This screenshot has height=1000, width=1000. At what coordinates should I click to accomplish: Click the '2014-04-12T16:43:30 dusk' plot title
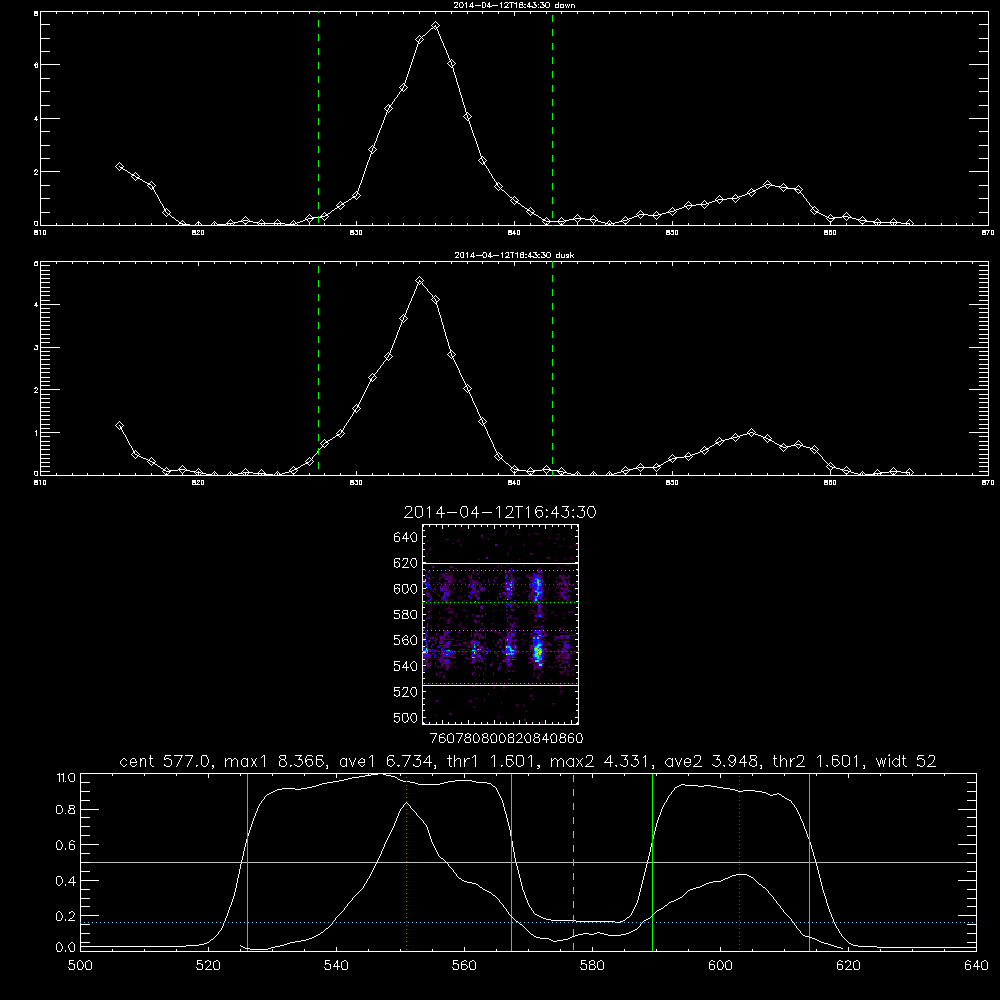[x=514, y=255]
